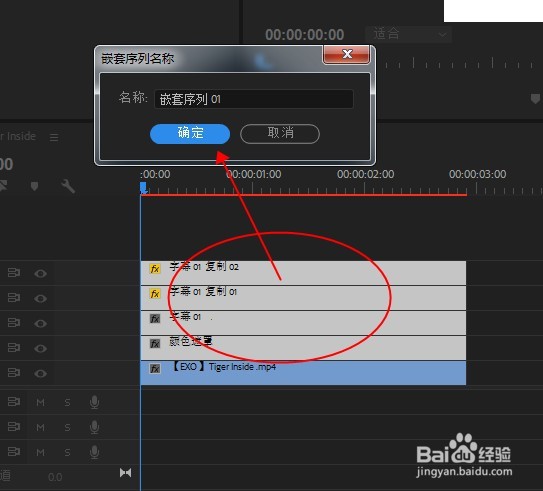The image size is (543, 491).
Task: Click the fx badge on Tiger Inside clip
Action: (x=155, y=368)
